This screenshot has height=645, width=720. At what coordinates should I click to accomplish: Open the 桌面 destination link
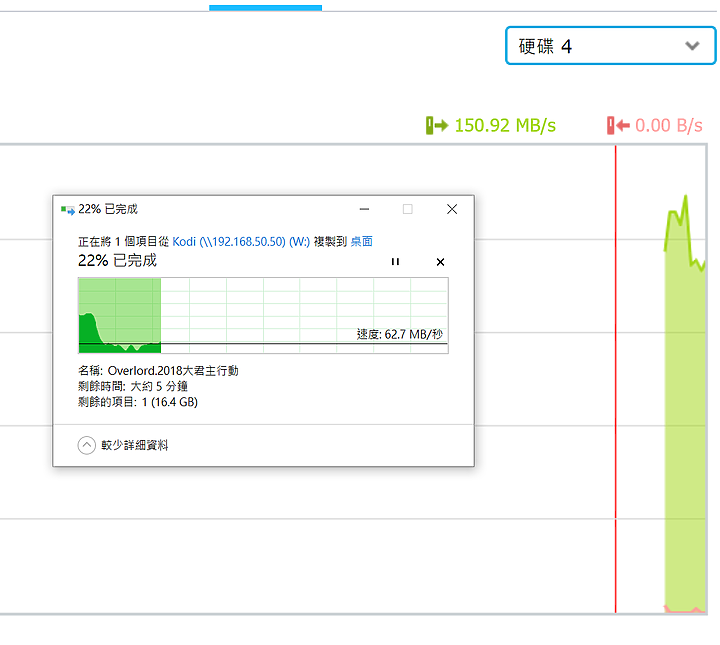[x=361, y=241]
